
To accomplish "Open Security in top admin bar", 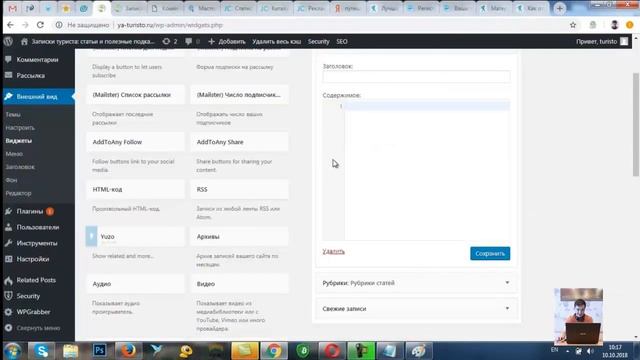I will [318, 41].
